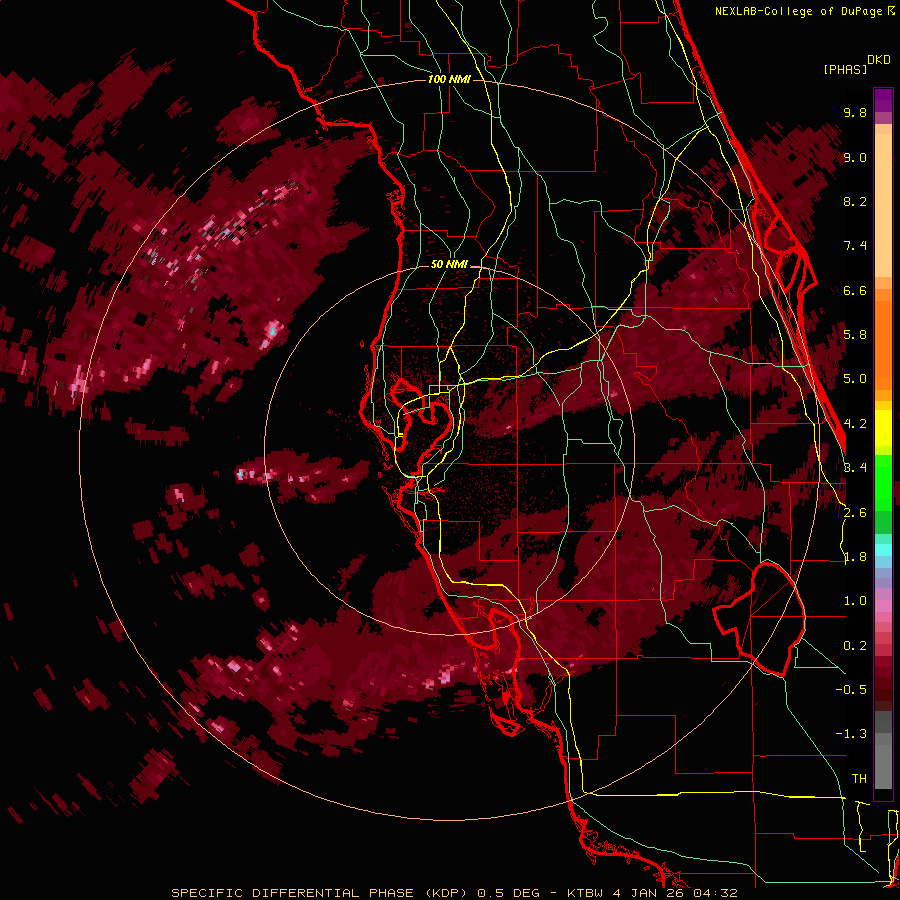
Task: Click the "[PHAS]" units label
Action: click(845, 69)
